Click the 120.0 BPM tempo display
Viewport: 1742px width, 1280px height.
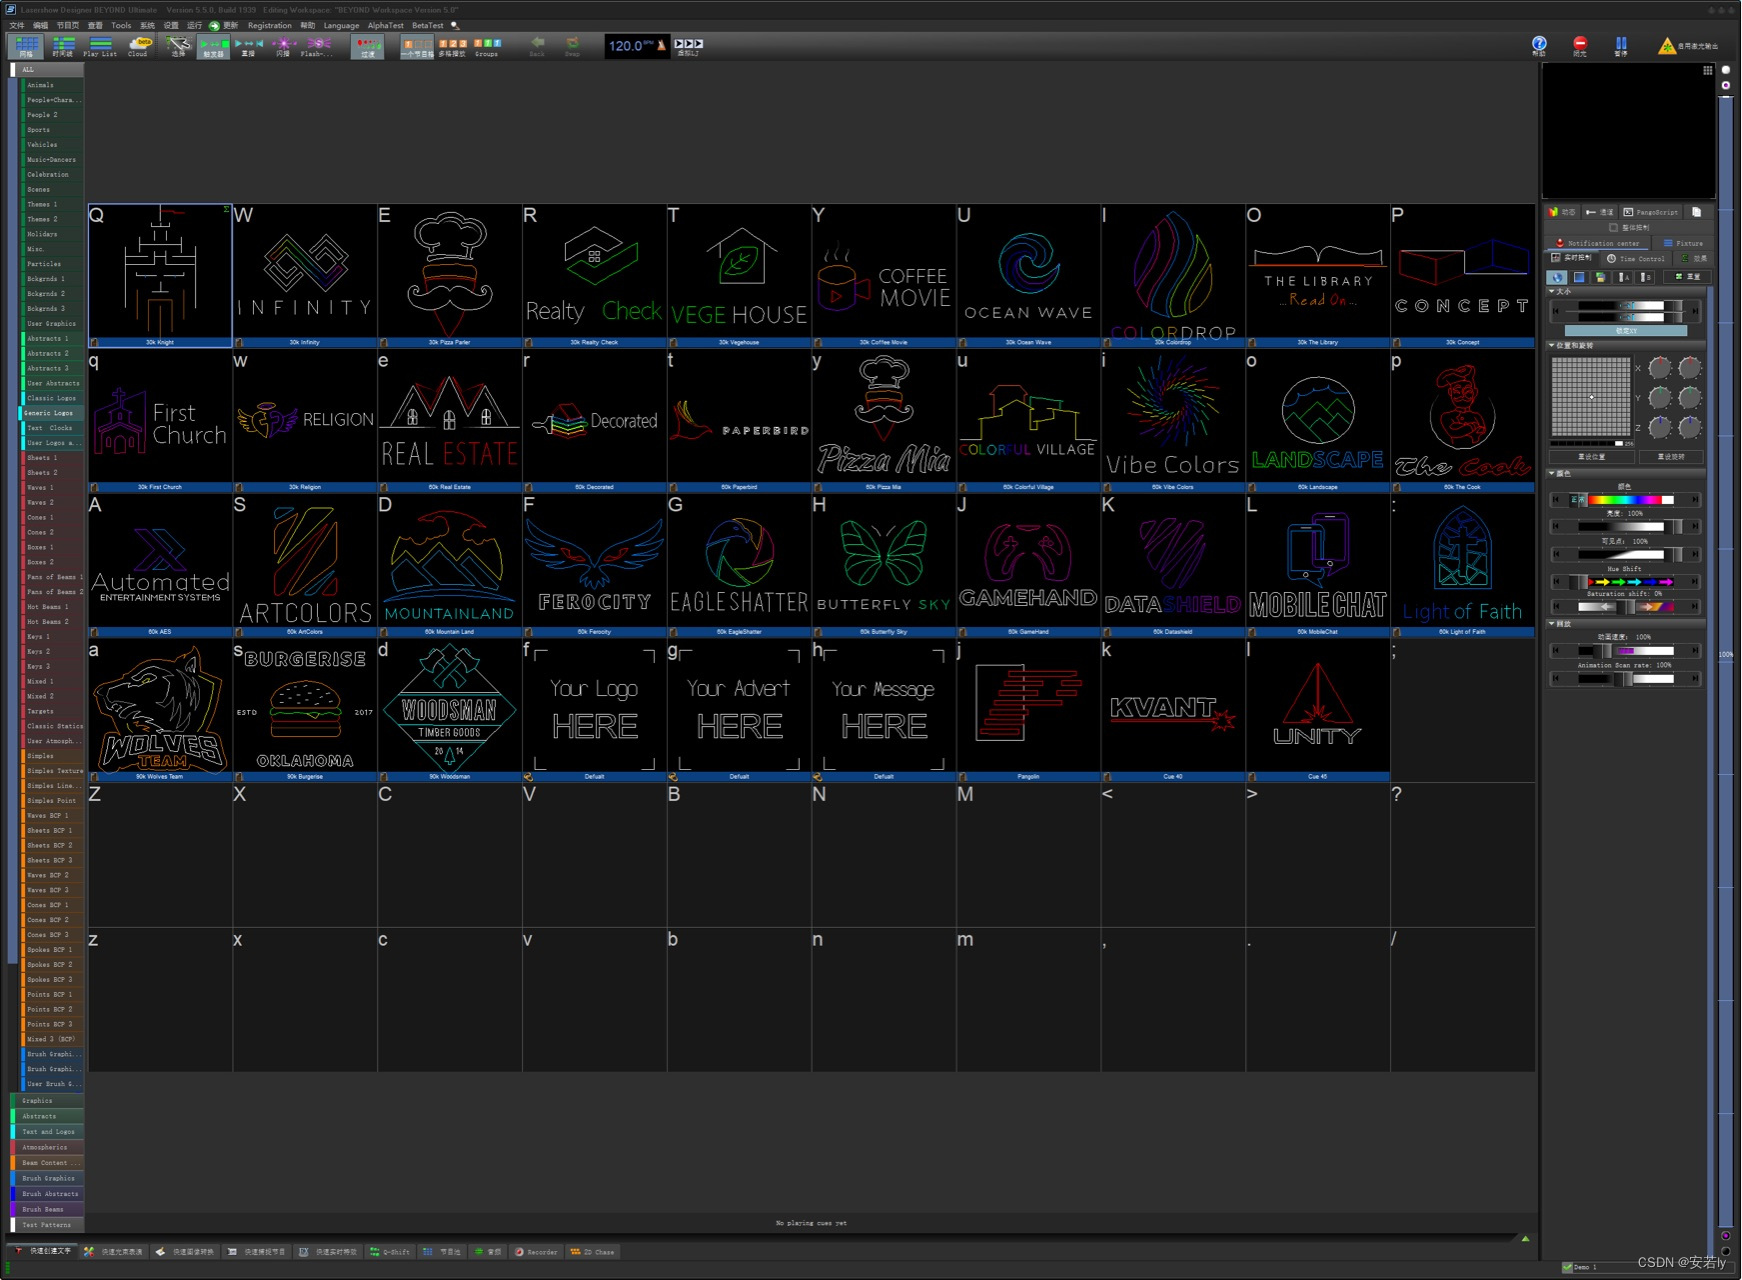coord(631,45)
